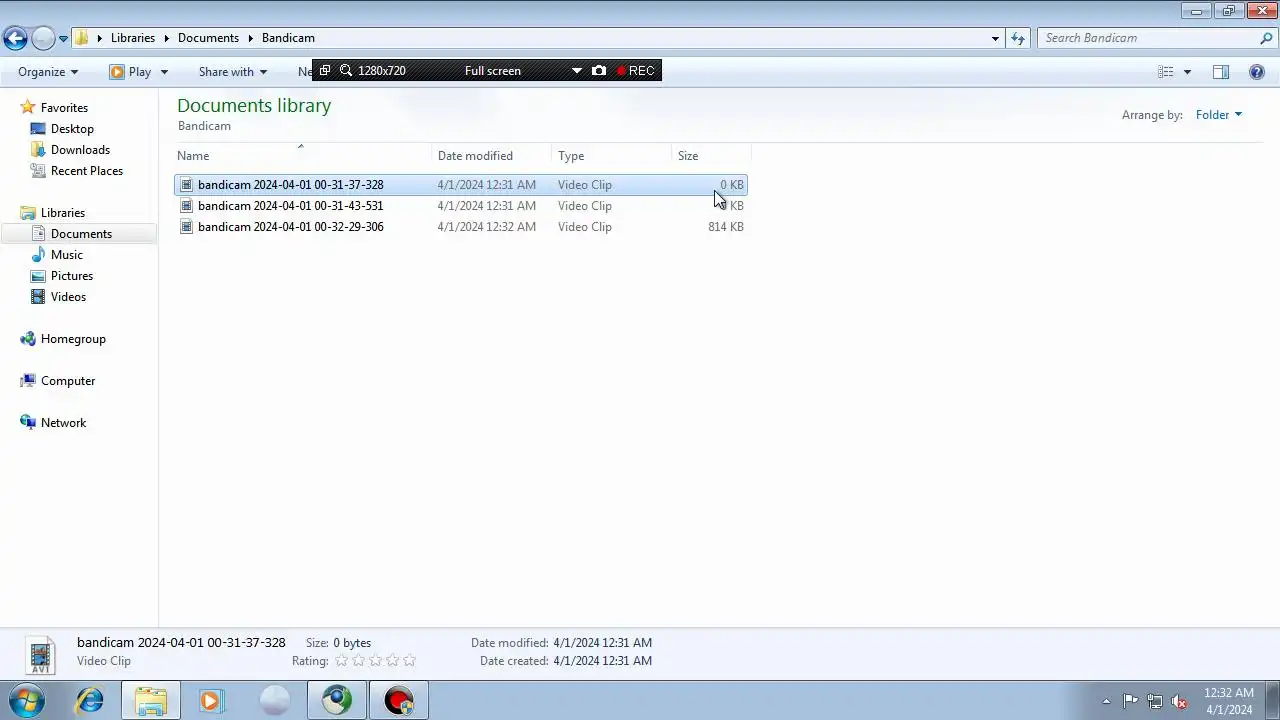The image size is (1280, 720).
Task: Select file bandicam 2024-04-01 00-31-43-531
Action: click(x=460, y=206)
